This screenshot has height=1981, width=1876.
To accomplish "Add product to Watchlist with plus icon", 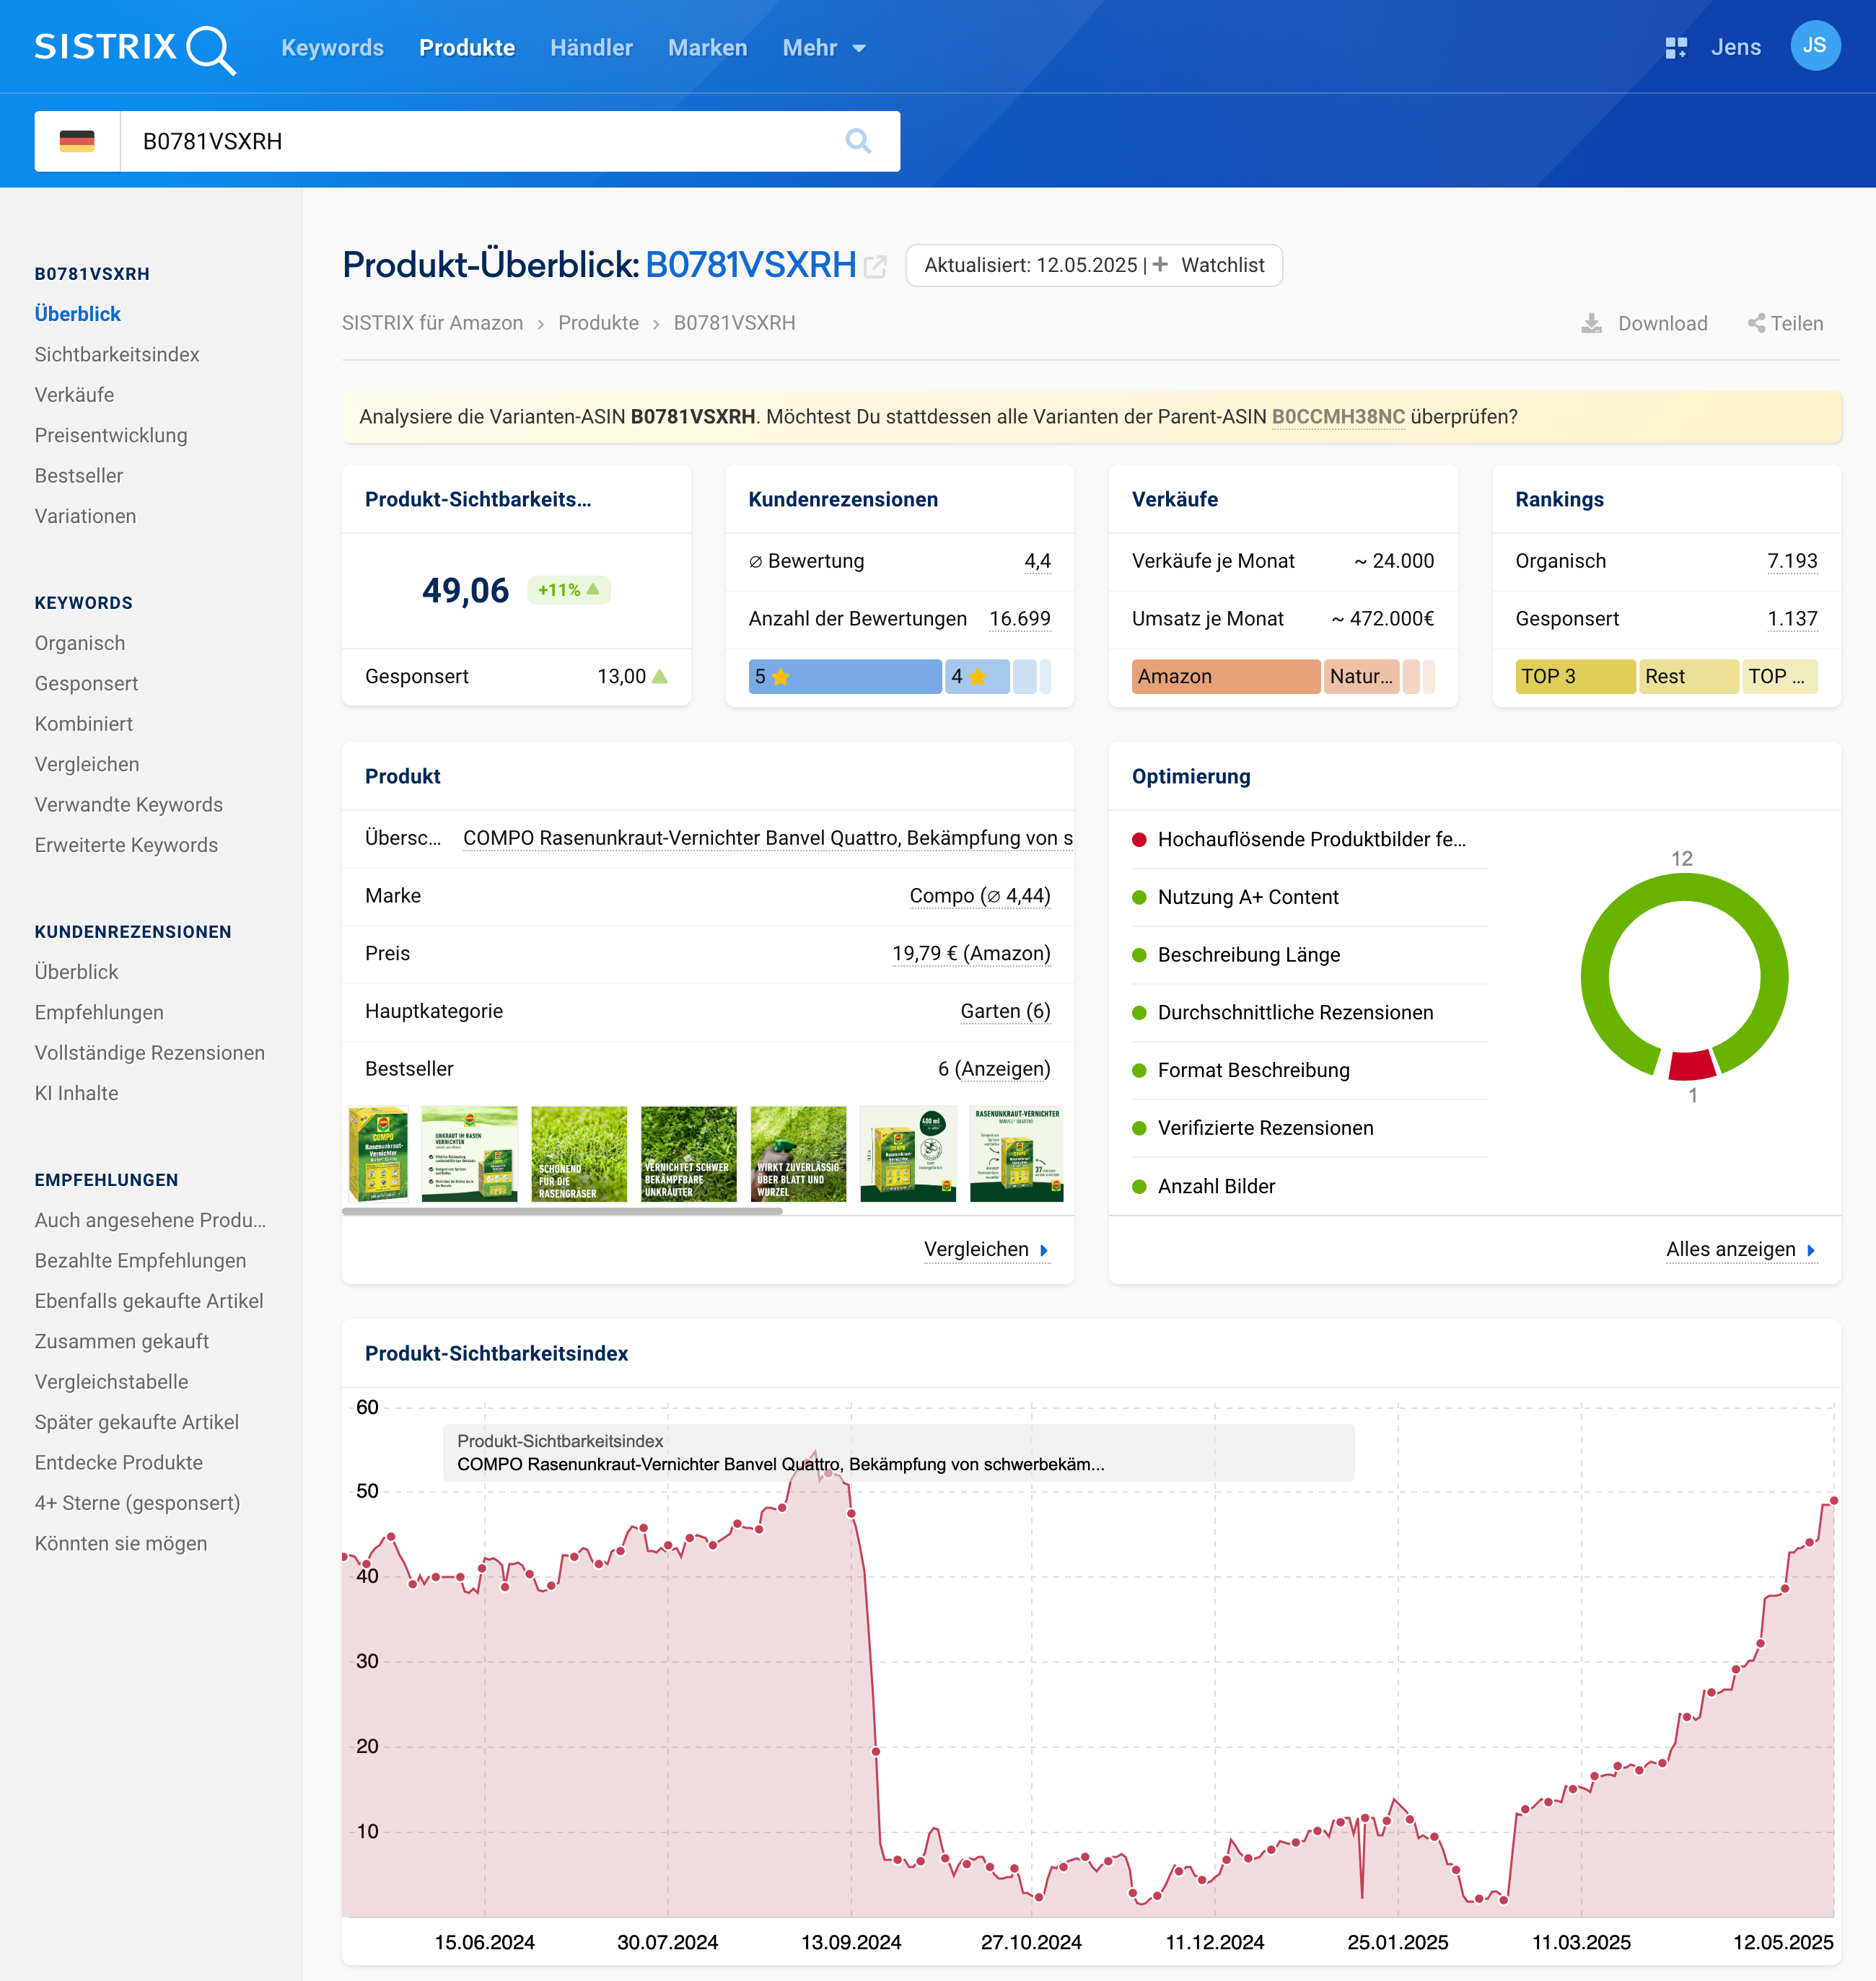I will click(1160, 265).
